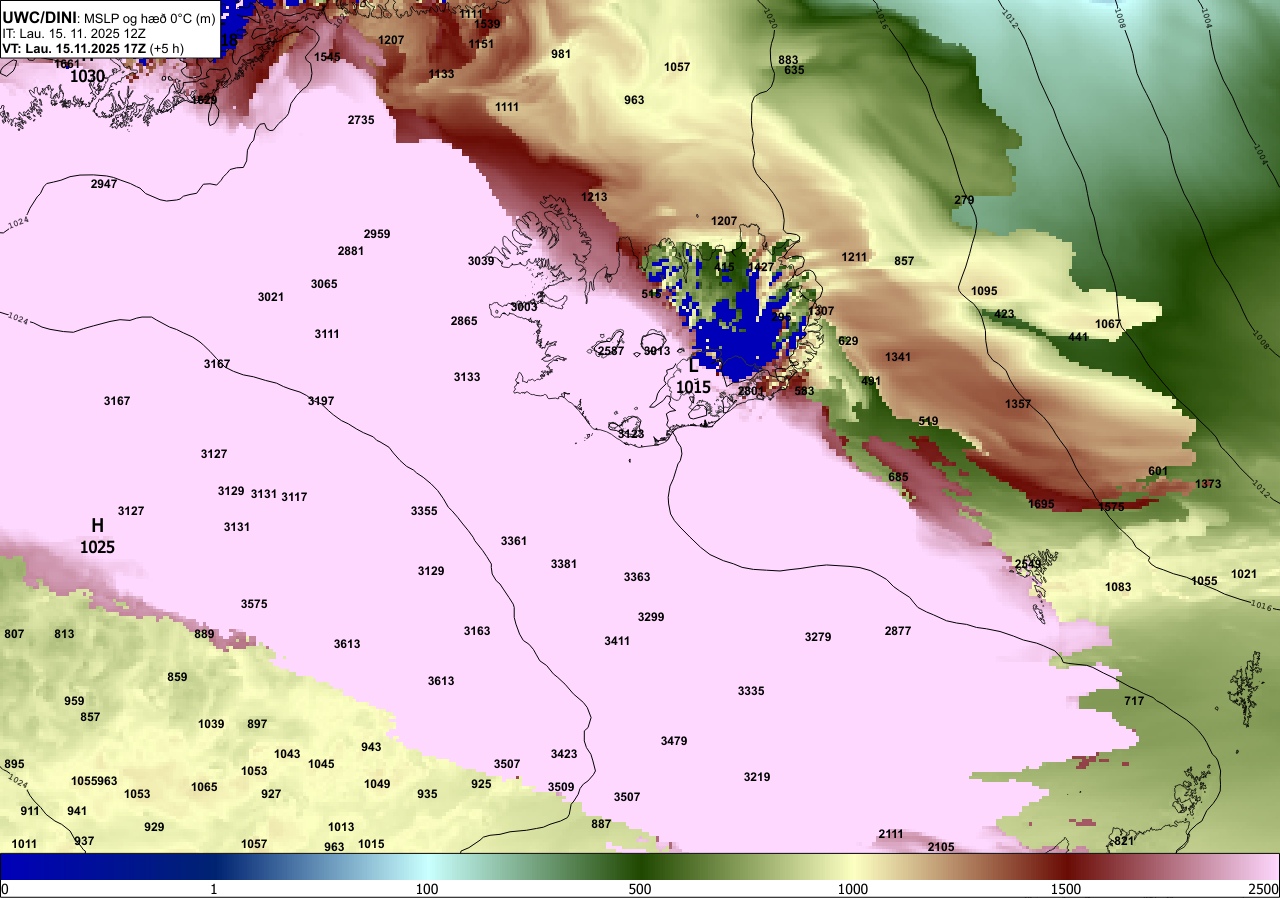
Task: Select the 2105 height value
Action: click(x=941, y=847)
